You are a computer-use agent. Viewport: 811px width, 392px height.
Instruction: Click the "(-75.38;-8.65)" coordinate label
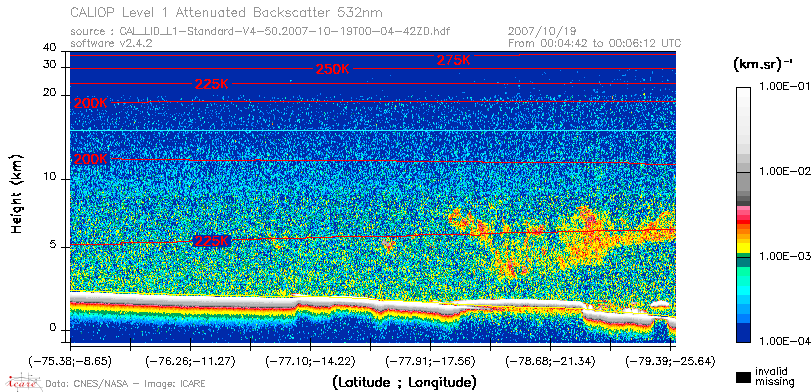[x=70, y=361]
